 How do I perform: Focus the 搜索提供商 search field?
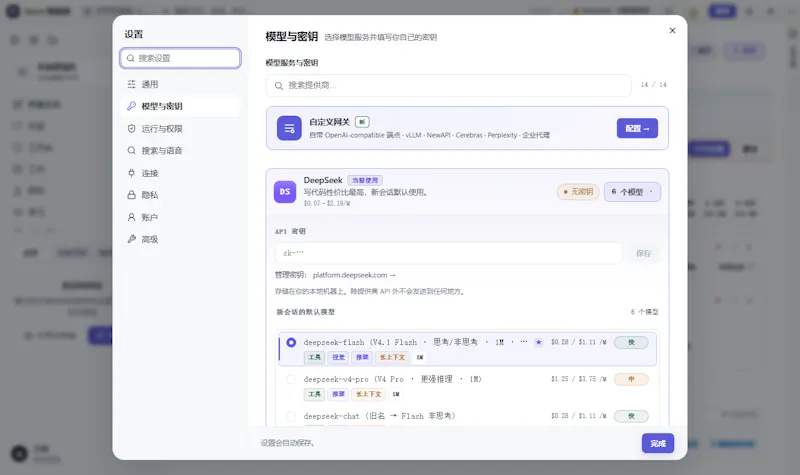(448, 86)
